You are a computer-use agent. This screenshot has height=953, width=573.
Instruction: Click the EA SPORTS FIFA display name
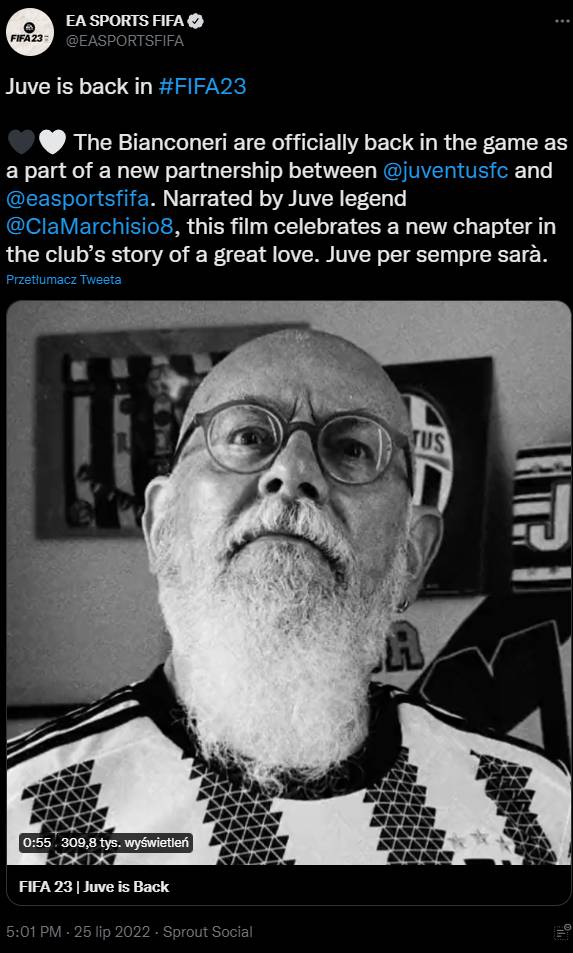click(x=125, y=21)
